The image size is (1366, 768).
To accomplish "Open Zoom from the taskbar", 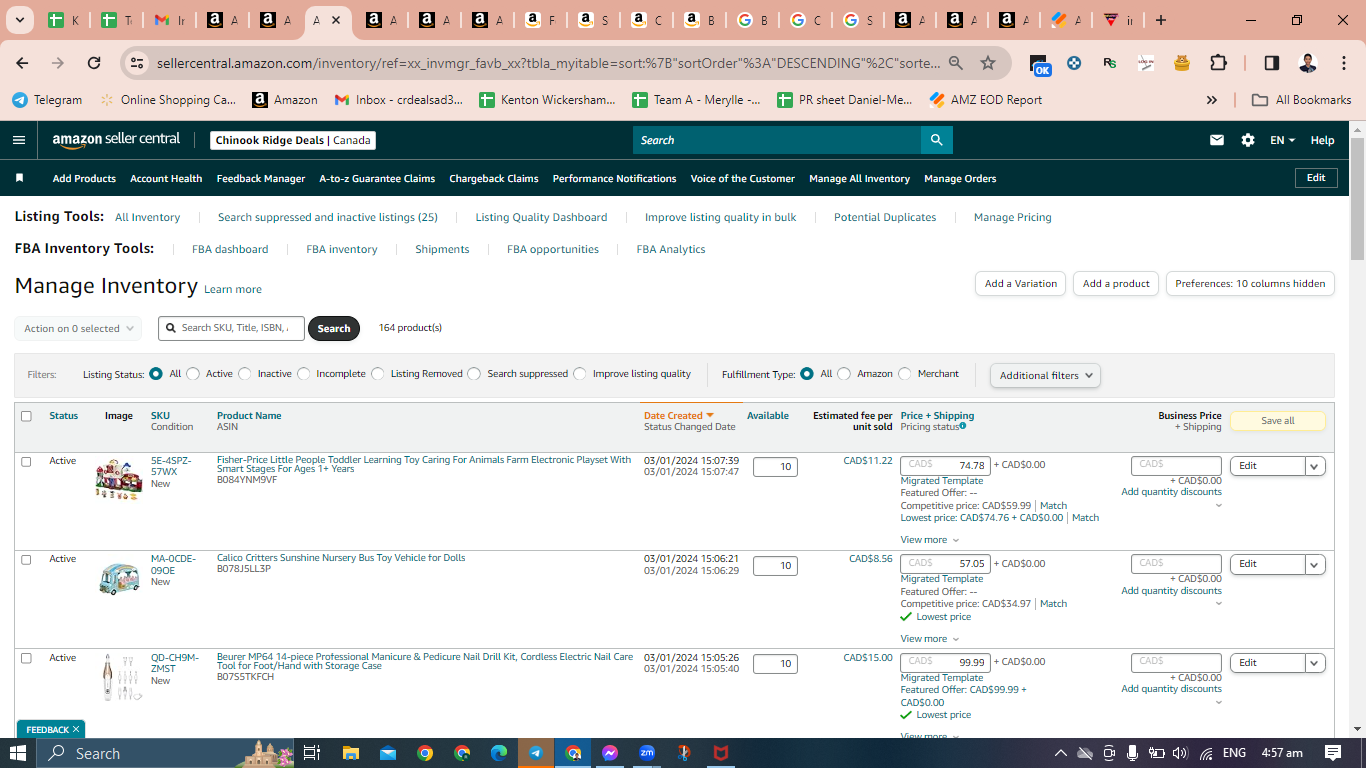I will (647, 753).
